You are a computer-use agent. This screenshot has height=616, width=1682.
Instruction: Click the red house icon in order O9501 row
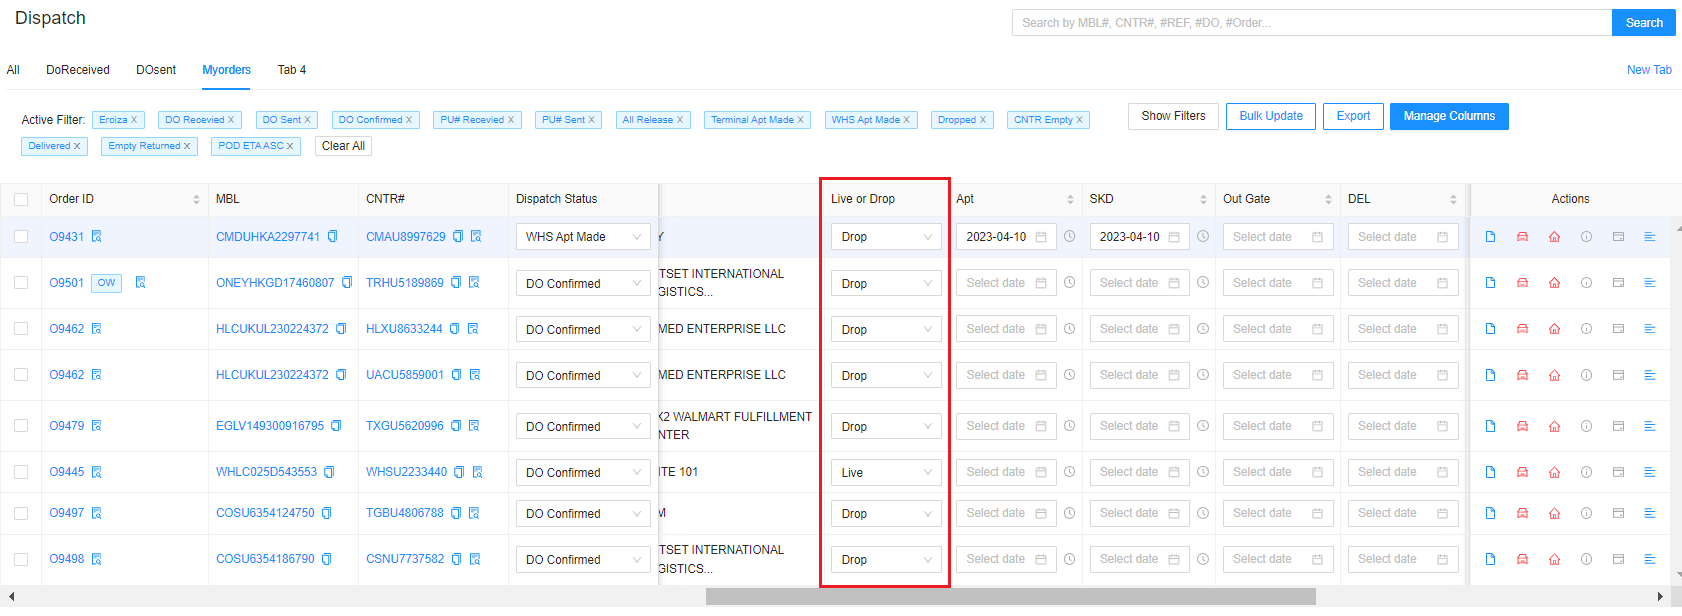point(1554,283)
